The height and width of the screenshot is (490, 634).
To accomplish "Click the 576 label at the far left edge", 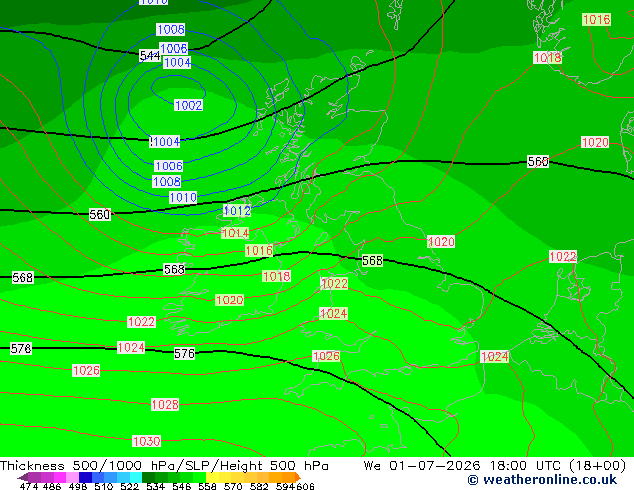I will (21, 348).
